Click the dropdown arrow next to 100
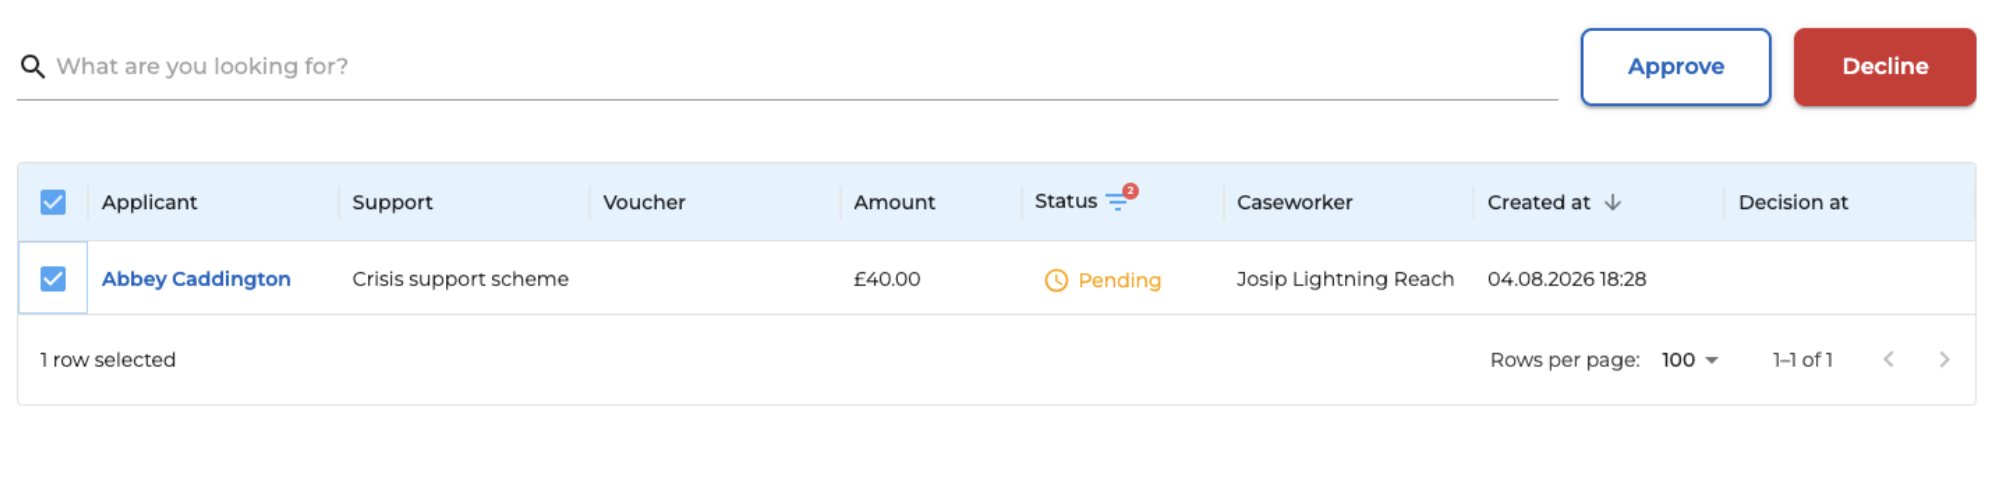The height and width of the screenshot is (500, 2002). point(1711,361)
